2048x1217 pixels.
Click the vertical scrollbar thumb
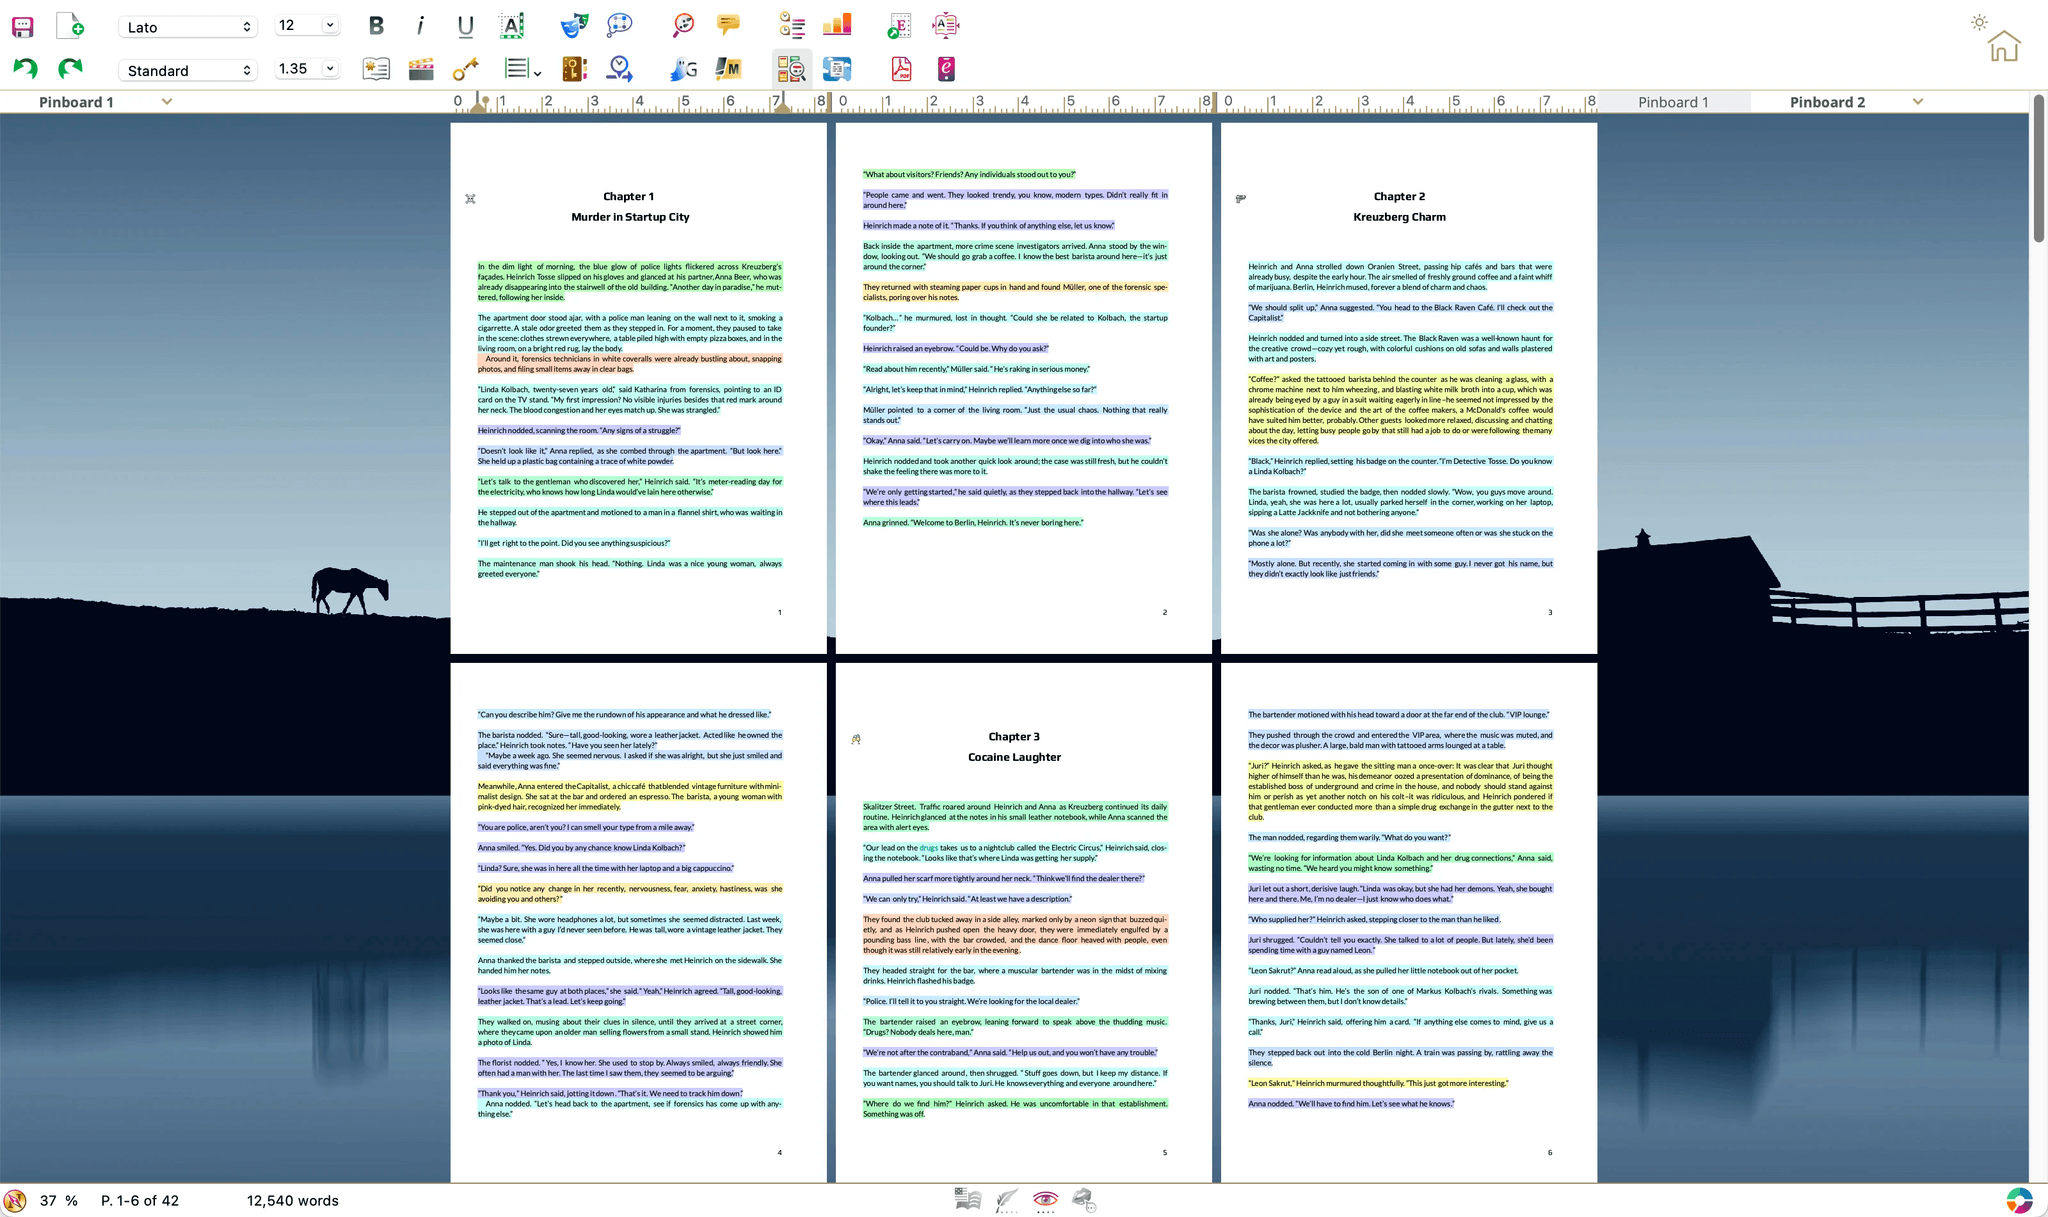coord(2038,168)
